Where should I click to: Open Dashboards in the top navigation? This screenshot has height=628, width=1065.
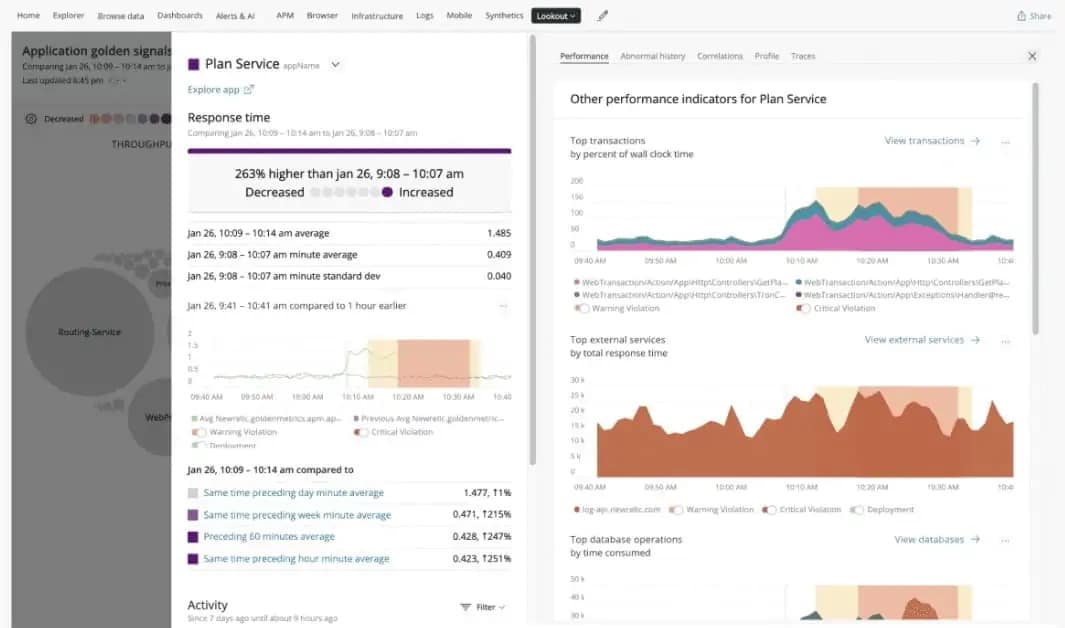point(179,15)
